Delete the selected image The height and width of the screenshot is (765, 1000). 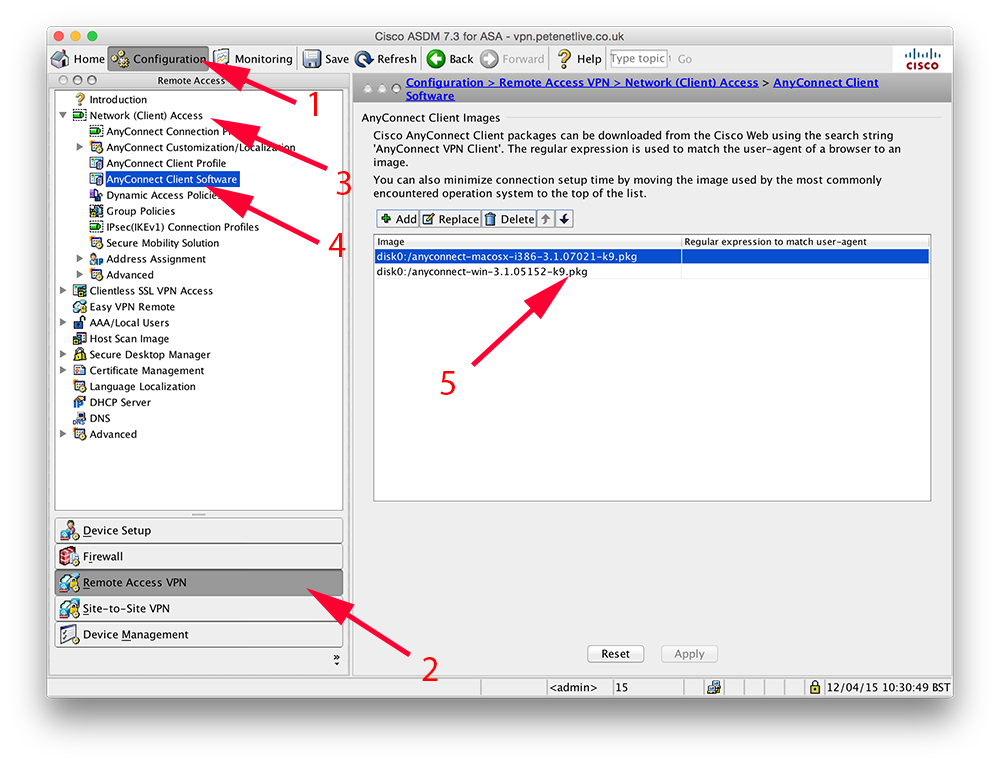click(x=509, y=219)
